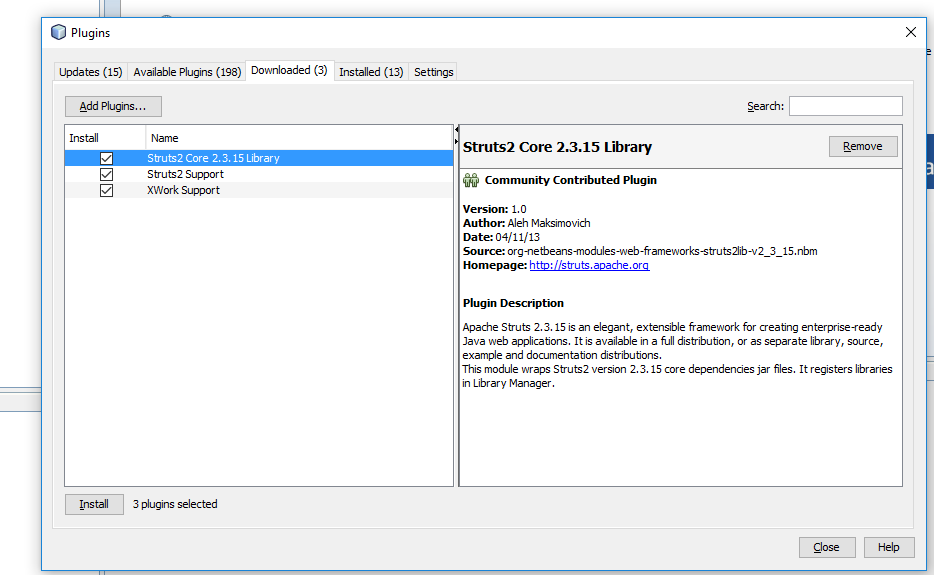Toggle the Struts2 Support install checkbox
Image resolution: width=934 pixels, height=575 pixels.
pos(106,175)
